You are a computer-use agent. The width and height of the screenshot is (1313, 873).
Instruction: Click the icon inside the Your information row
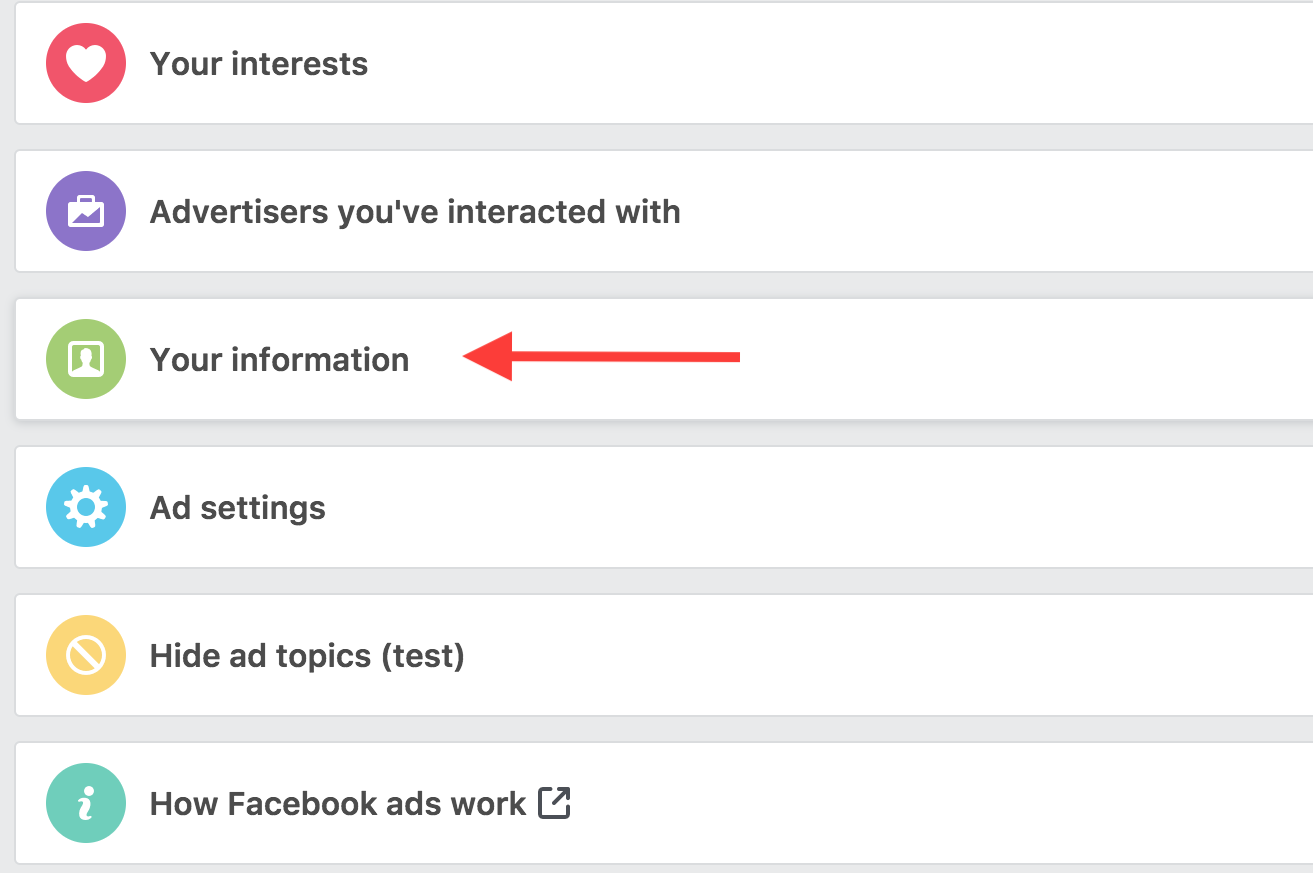85,359
